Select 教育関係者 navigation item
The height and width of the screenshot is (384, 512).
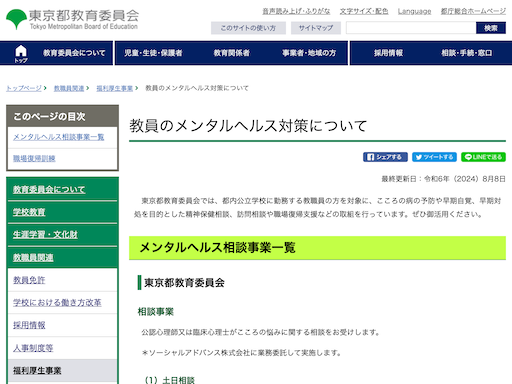(x=232, y=53)
